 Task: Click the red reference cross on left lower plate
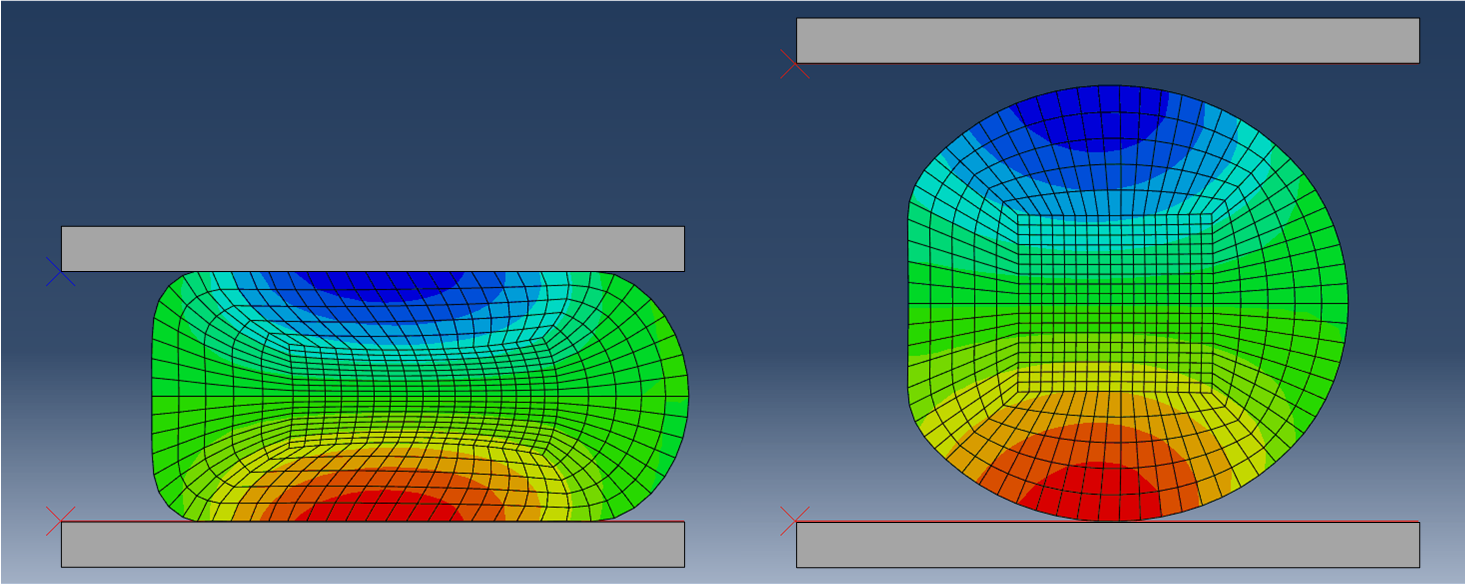[60, 521]
